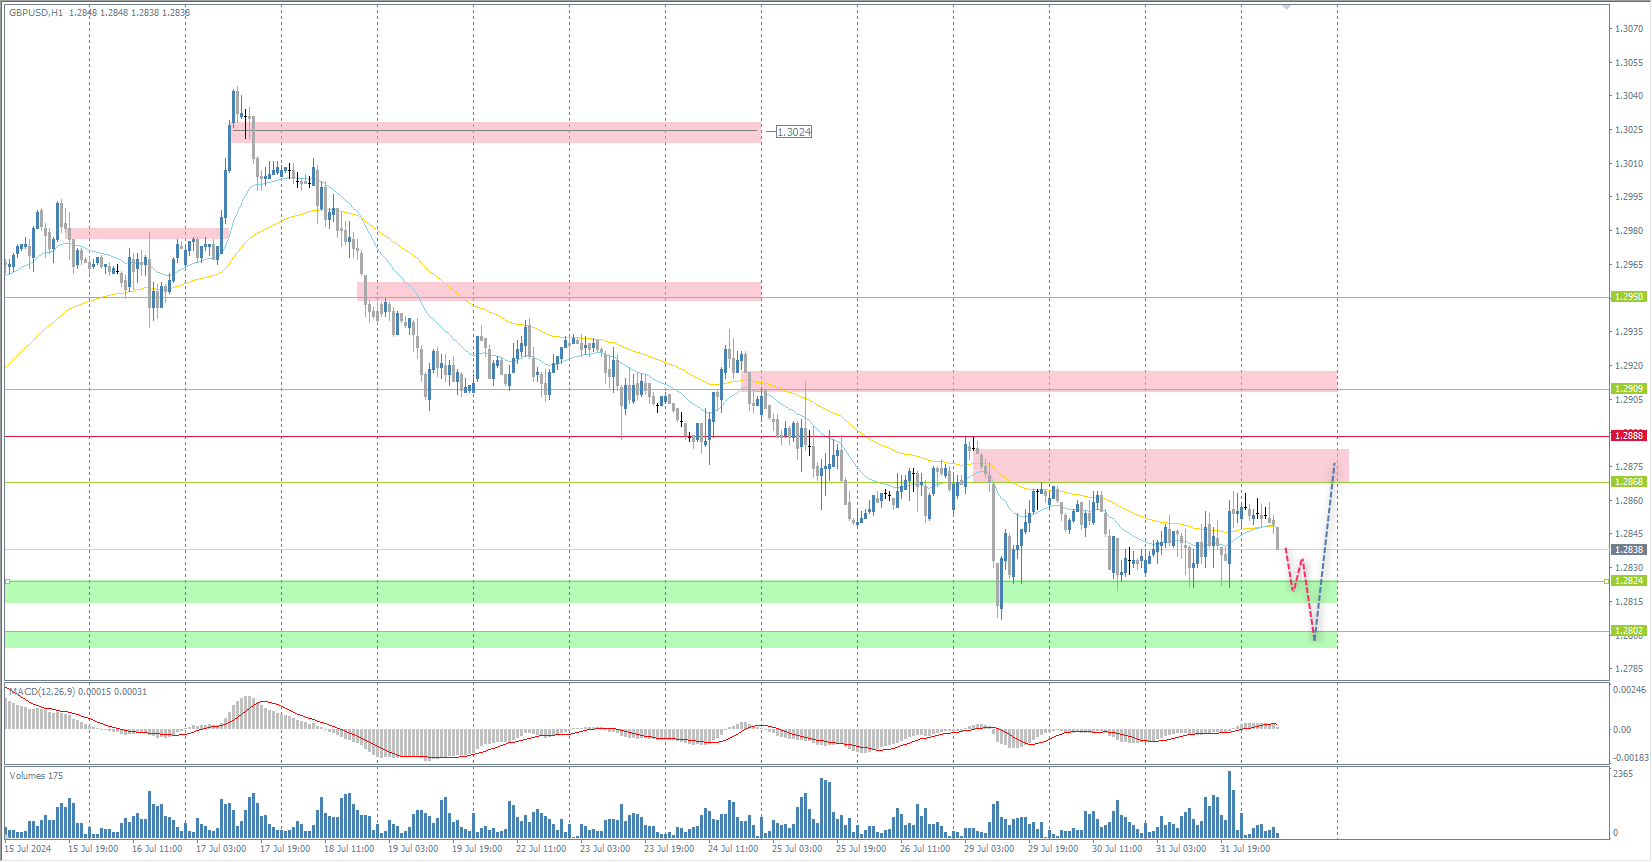Select the green 1.2824 price level tag
1652x862 pixels.
[1629, 581]
